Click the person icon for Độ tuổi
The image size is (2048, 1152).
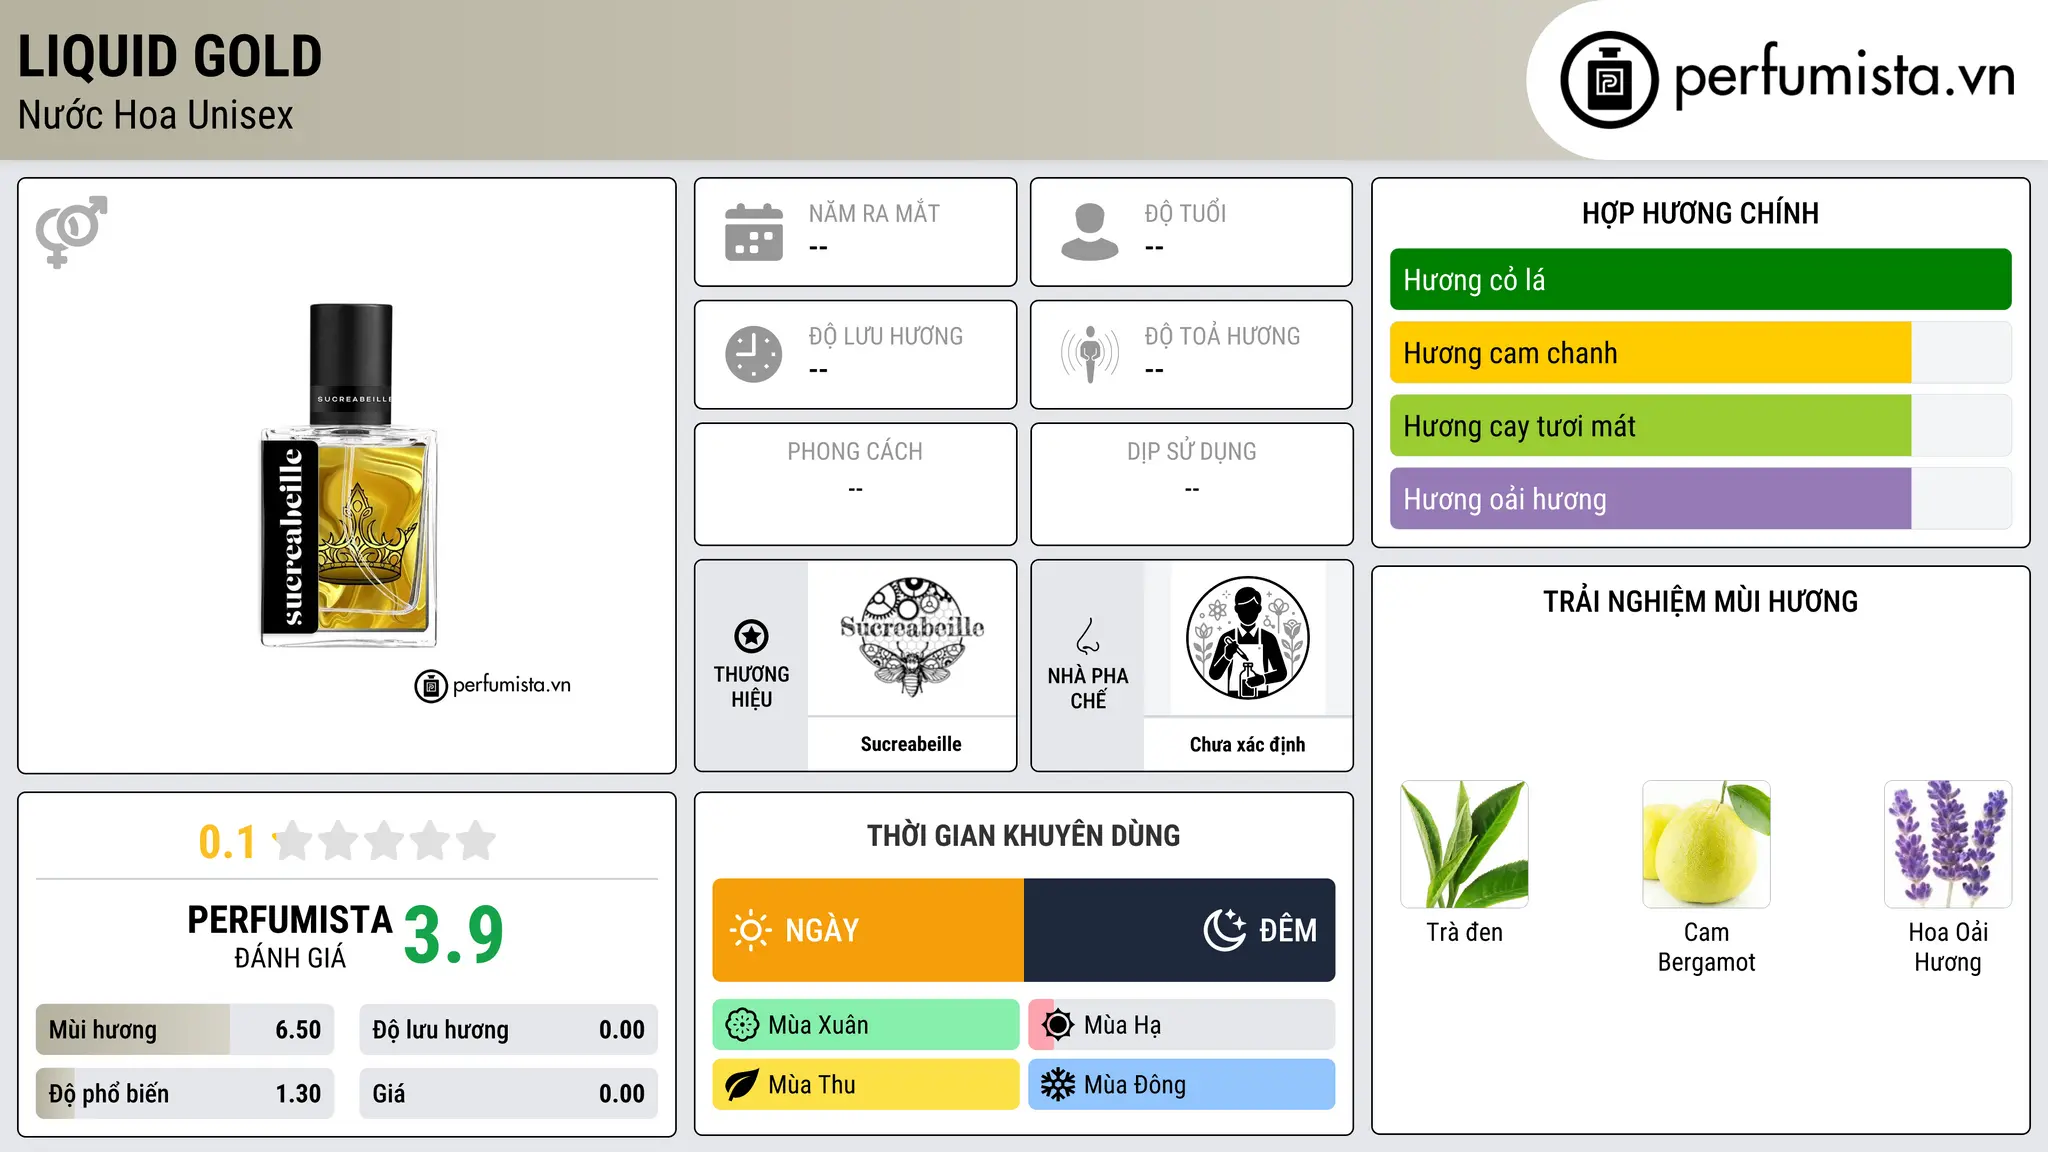click(x=1090, y=232)
